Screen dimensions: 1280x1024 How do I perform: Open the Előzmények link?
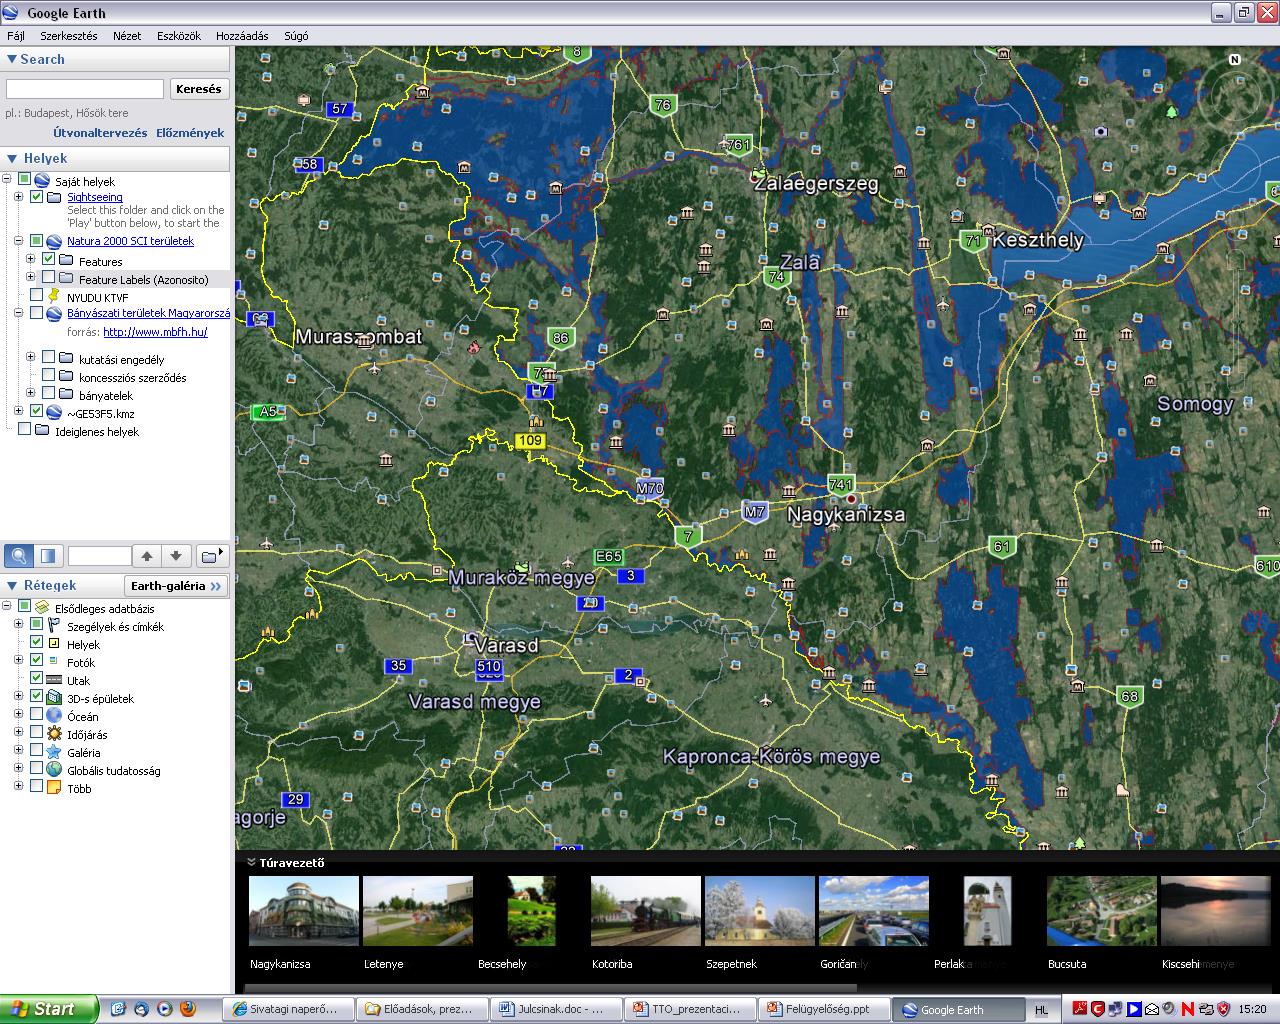(190, 133)
